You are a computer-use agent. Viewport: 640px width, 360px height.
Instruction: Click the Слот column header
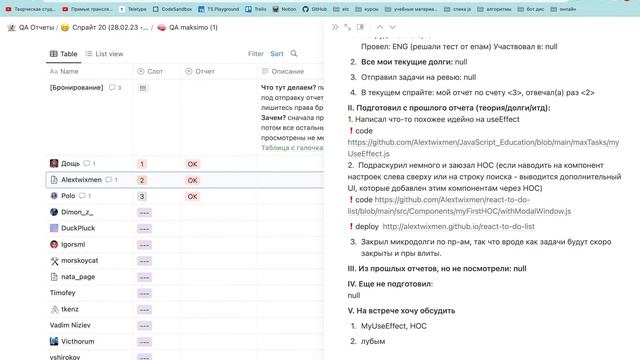(x=150, y=71)
